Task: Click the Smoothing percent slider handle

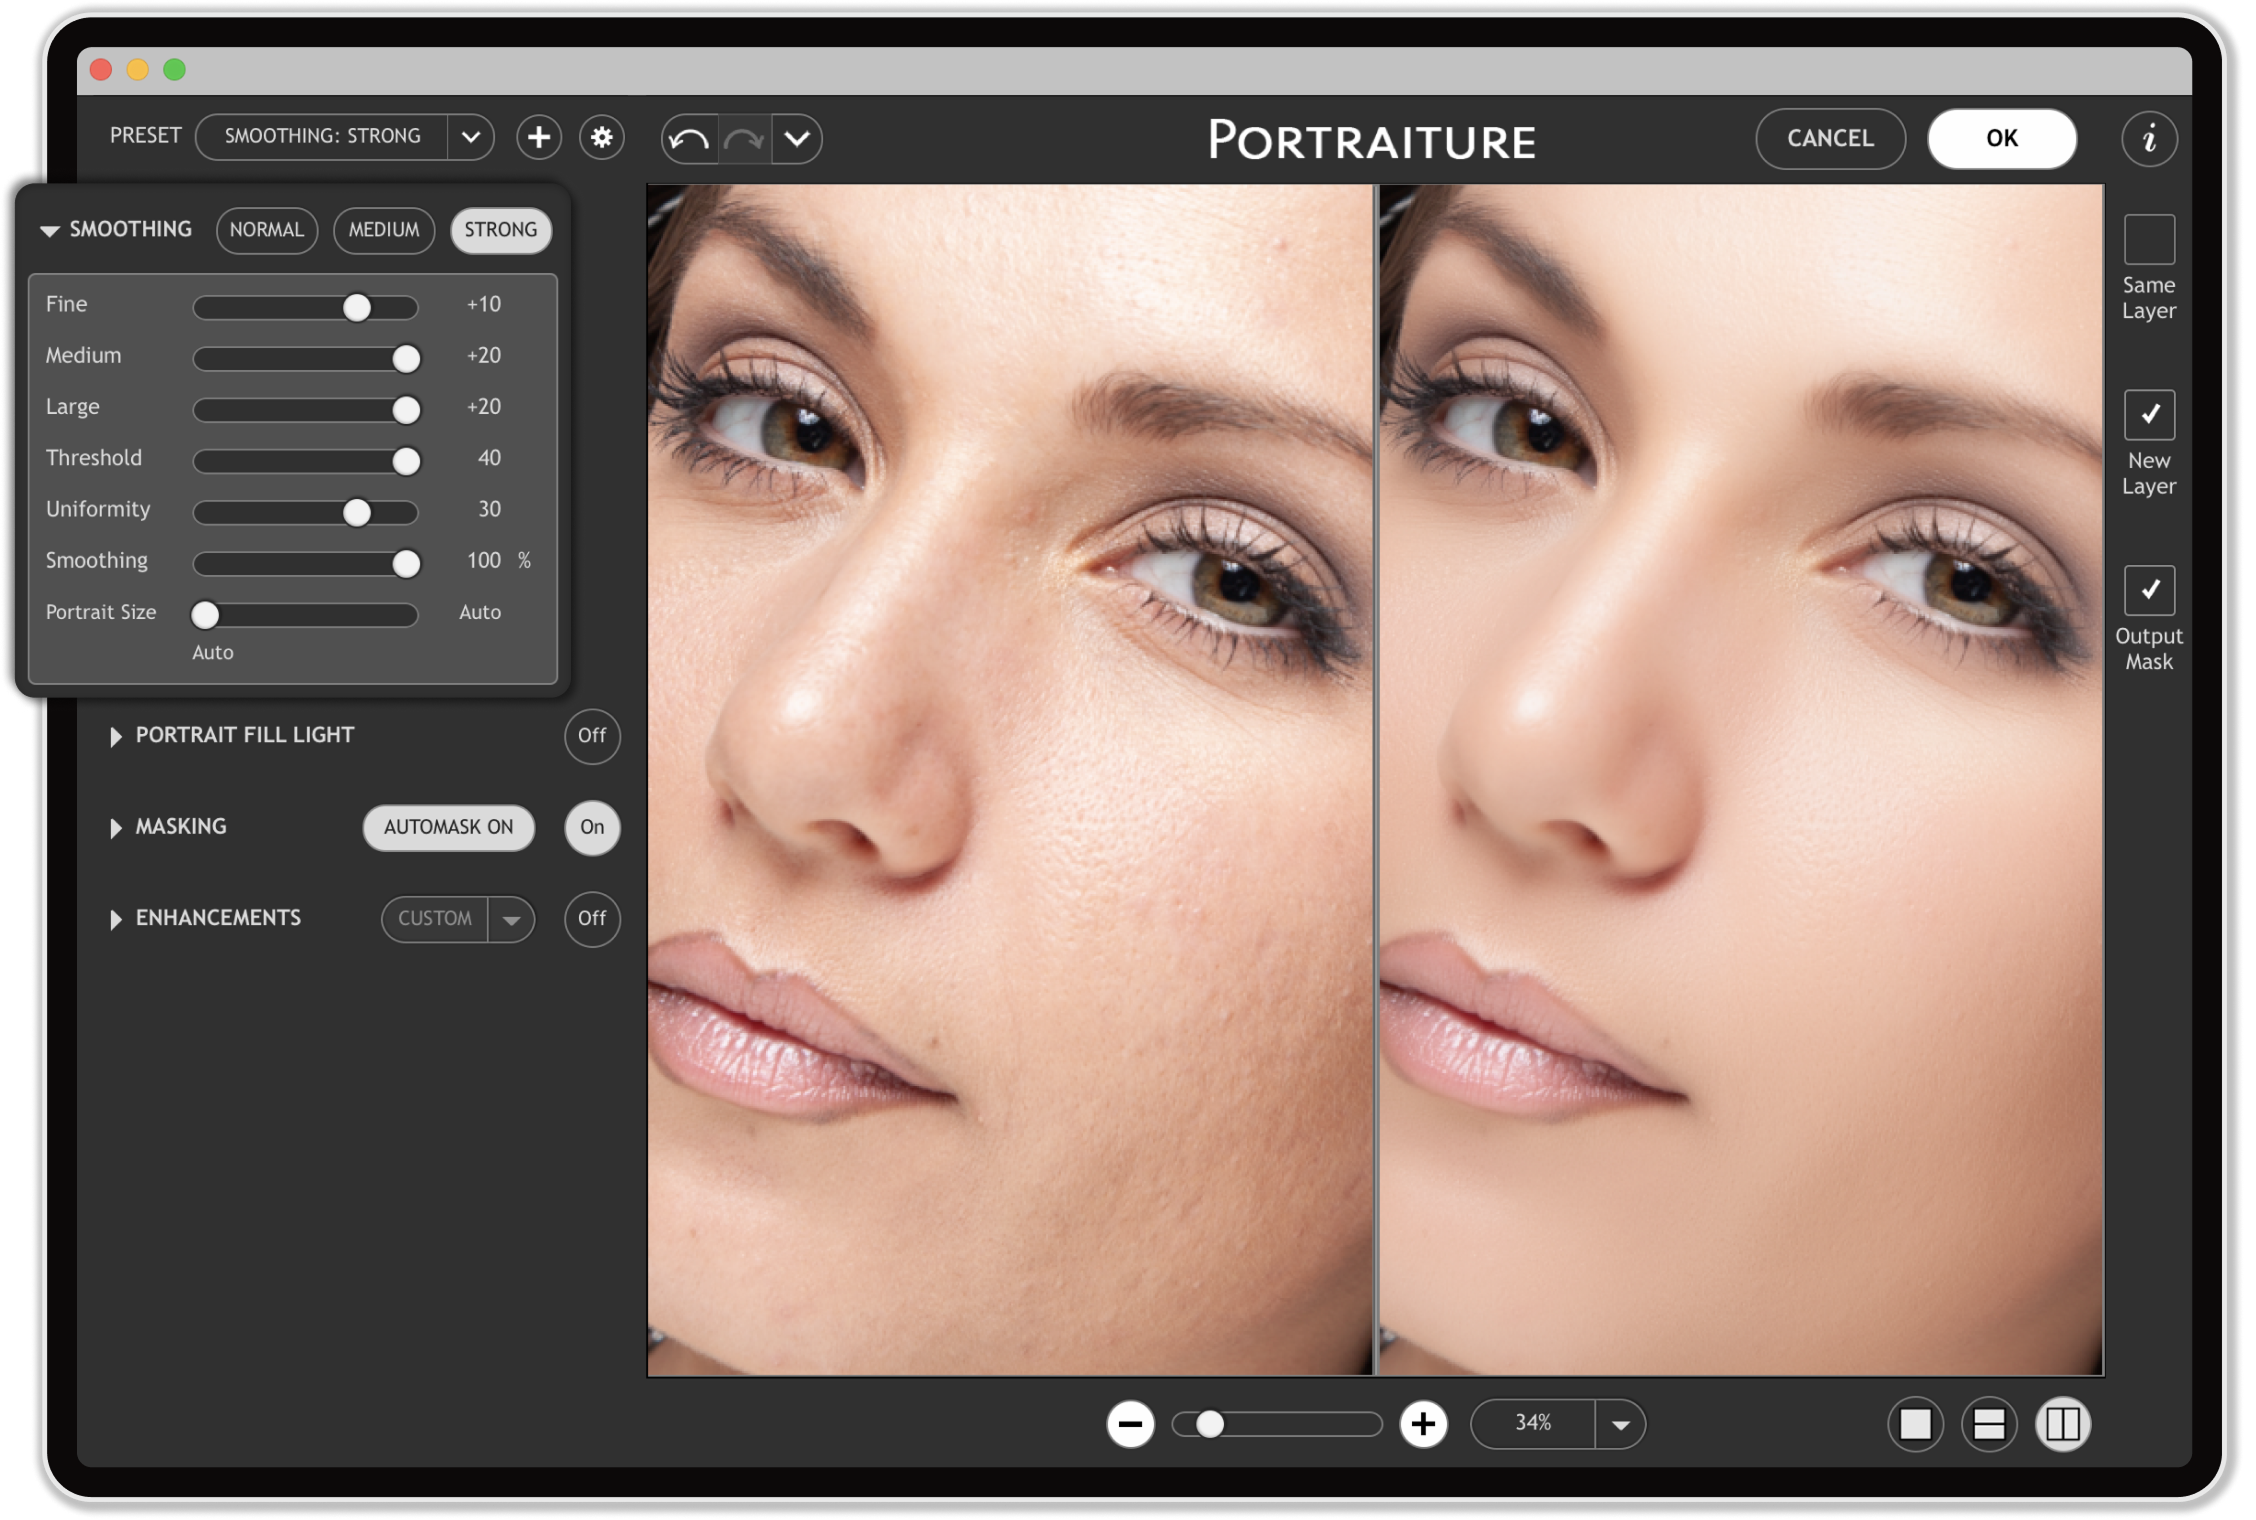Action: point(406,563)
